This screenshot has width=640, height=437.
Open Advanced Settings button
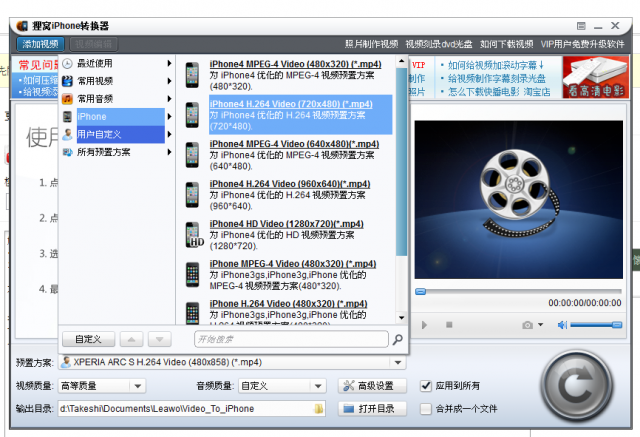pyautogui.click(x=372, y=386)
